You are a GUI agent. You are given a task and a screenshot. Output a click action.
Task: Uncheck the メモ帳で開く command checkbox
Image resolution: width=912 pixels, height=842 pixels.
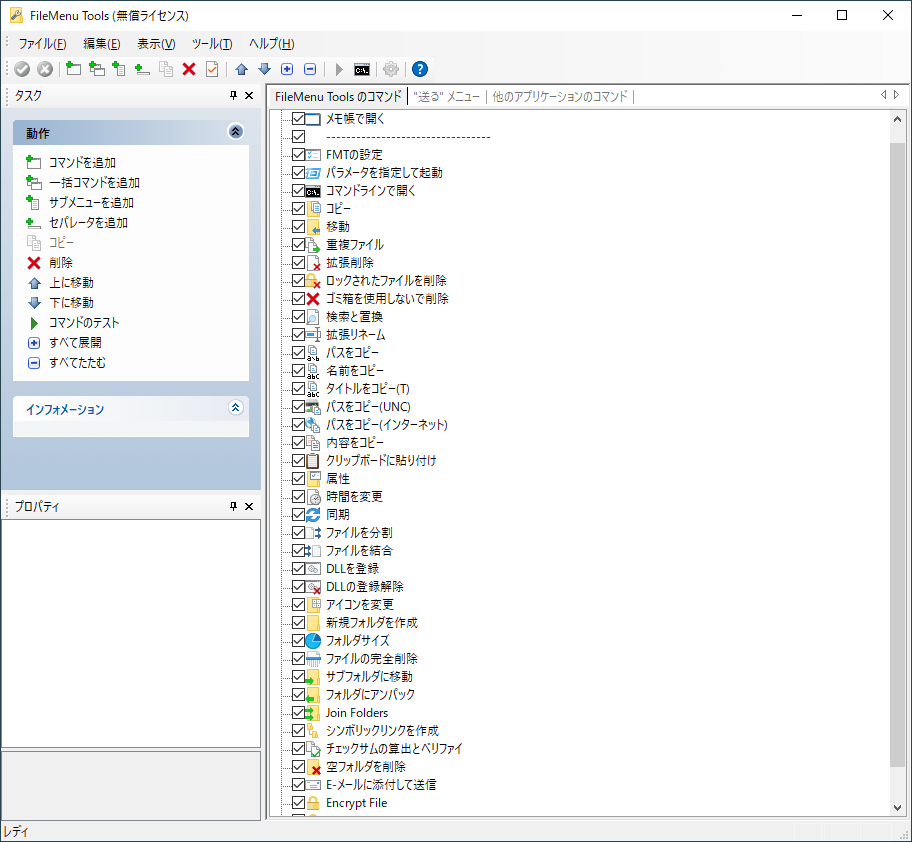click(300, 118)
